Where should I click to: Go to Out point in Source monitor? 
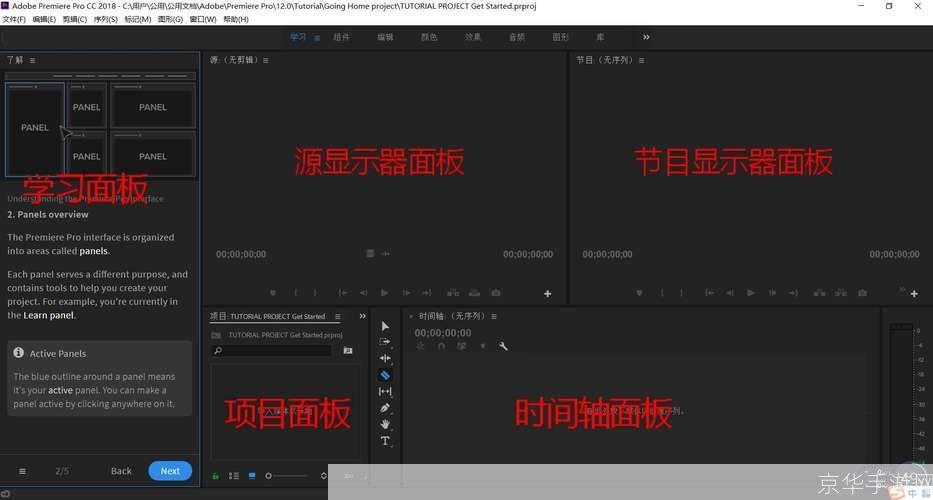pos(427,293)
